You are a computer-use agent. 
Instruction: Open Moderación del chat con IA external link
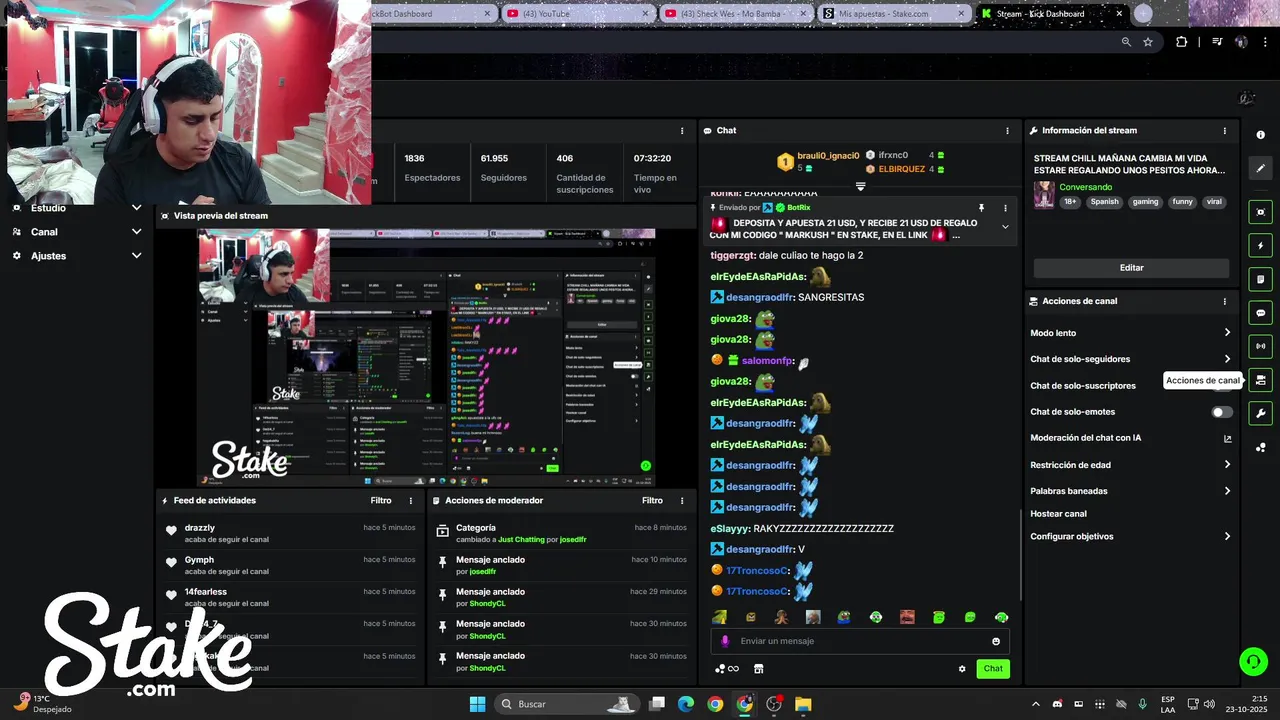coord(1228,438)
